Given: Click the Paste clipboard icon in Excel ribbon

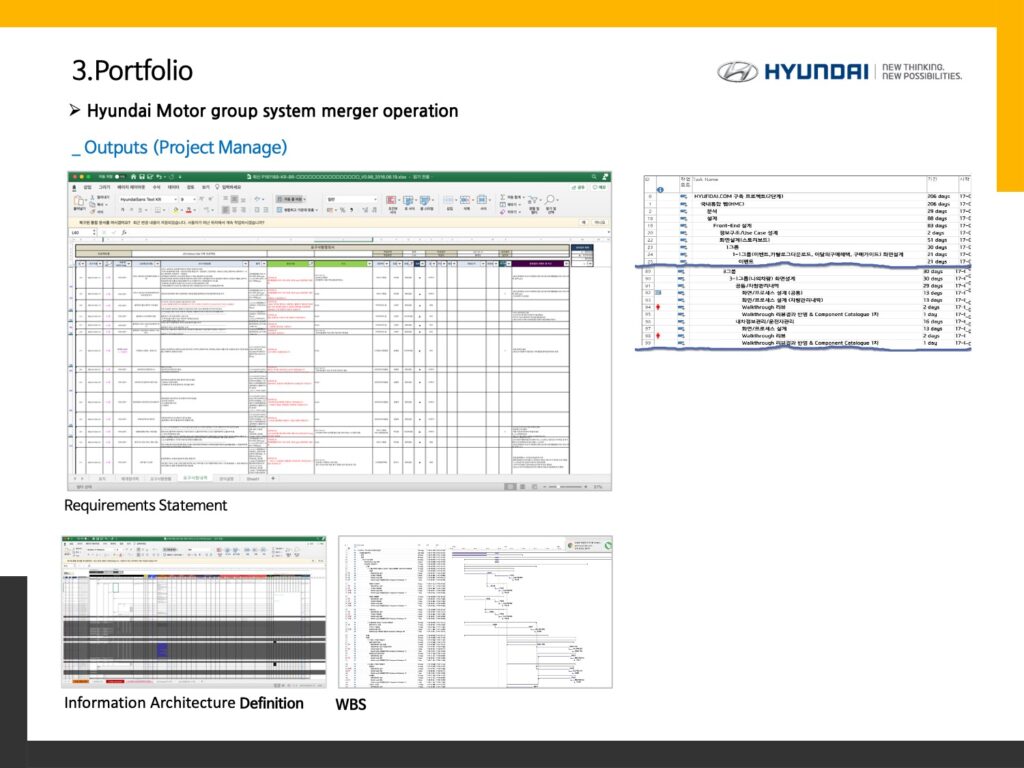Looking at the screenshot, I should [x=79, y=204].
